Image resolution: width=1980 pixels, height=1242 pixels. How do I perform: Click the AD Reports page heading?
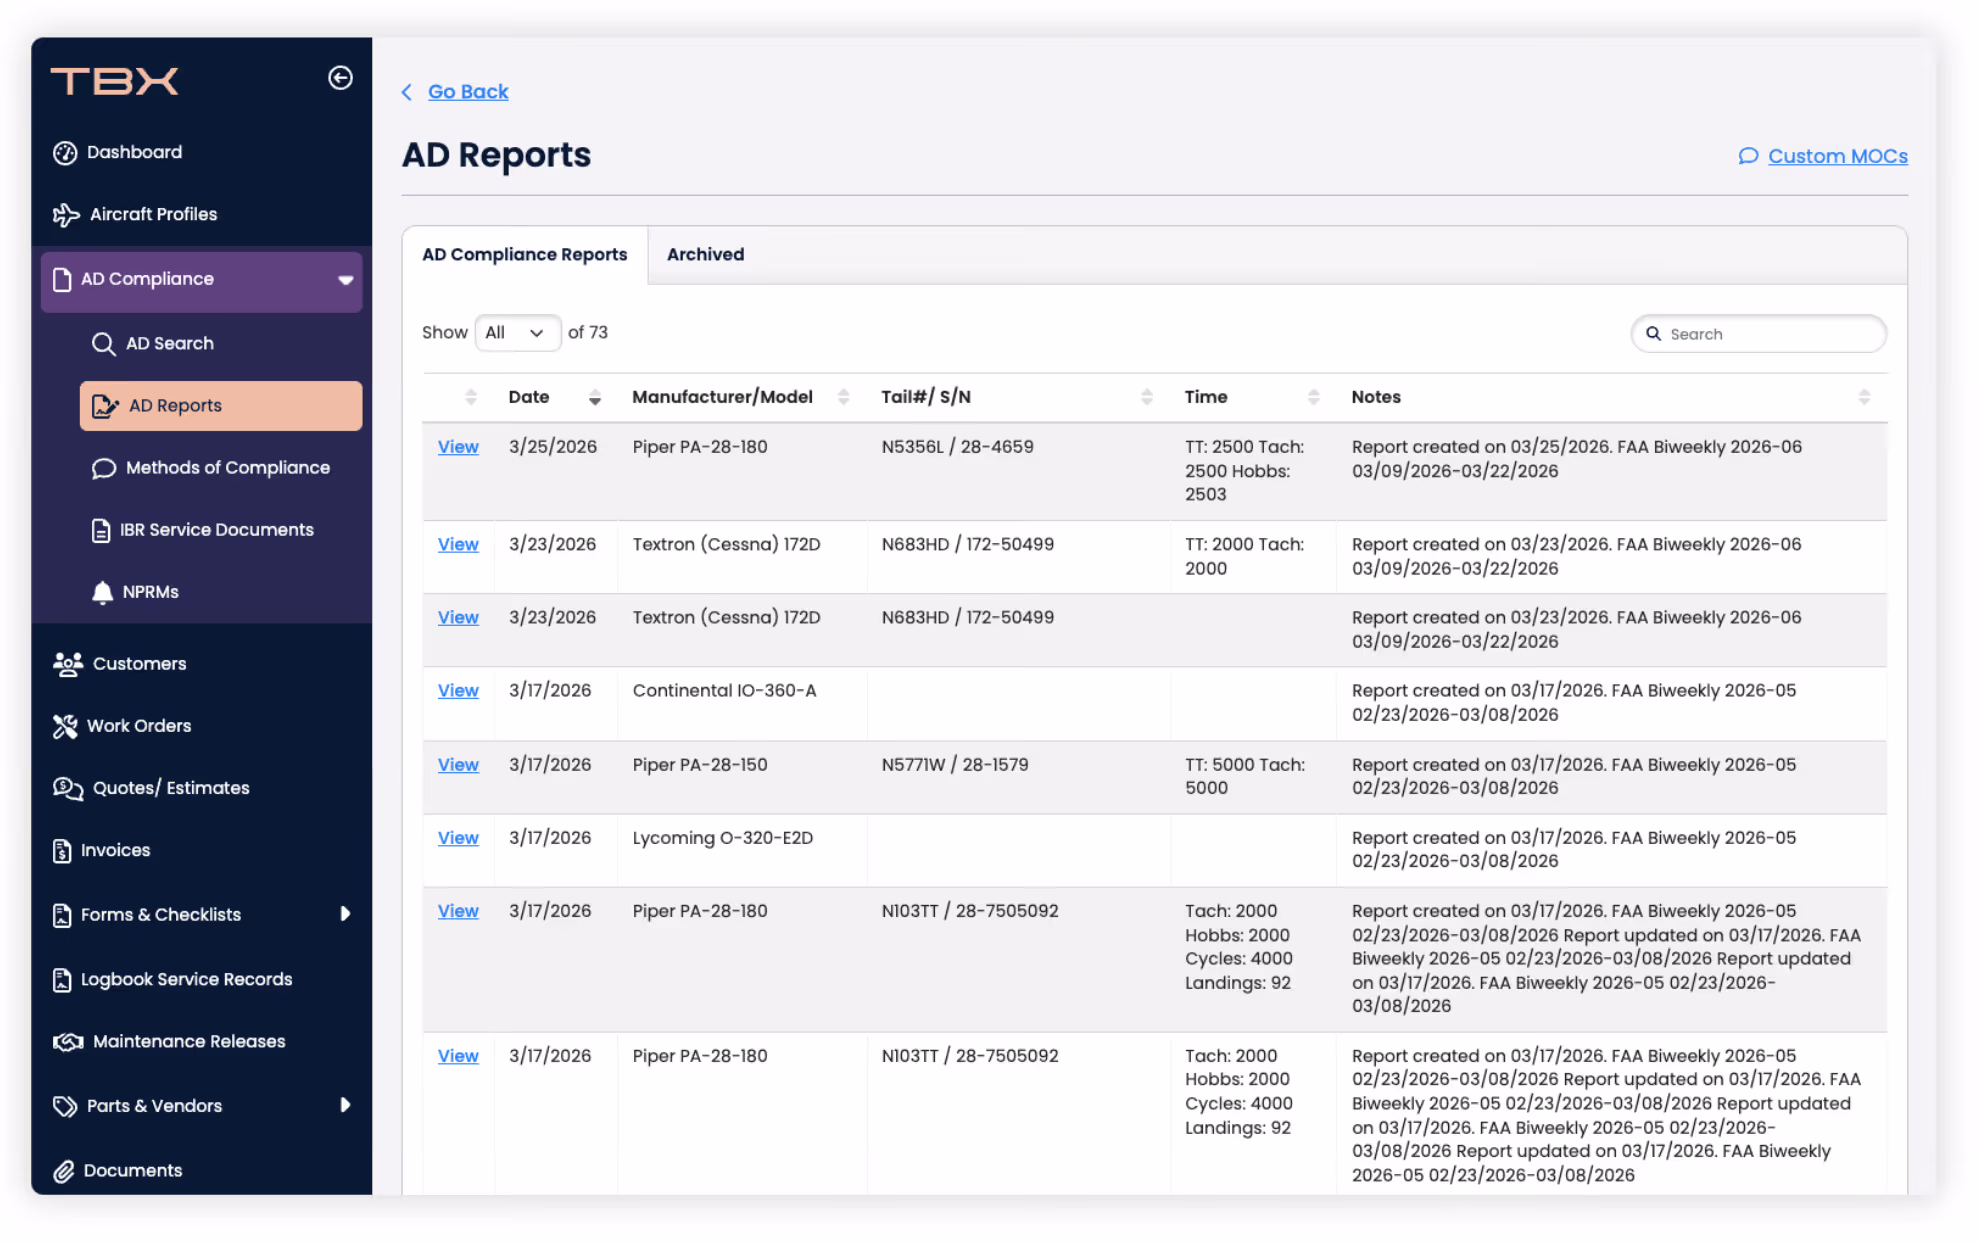pos(496,156)
